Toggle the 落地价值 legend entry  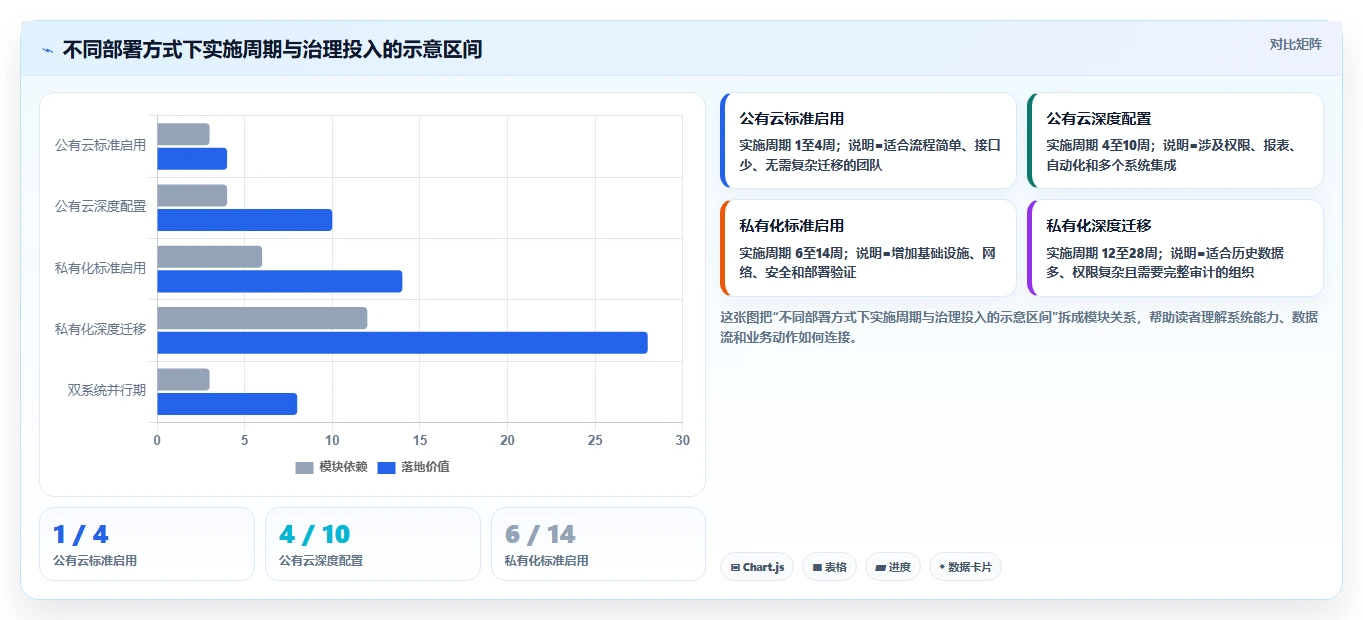pos(414,467)
